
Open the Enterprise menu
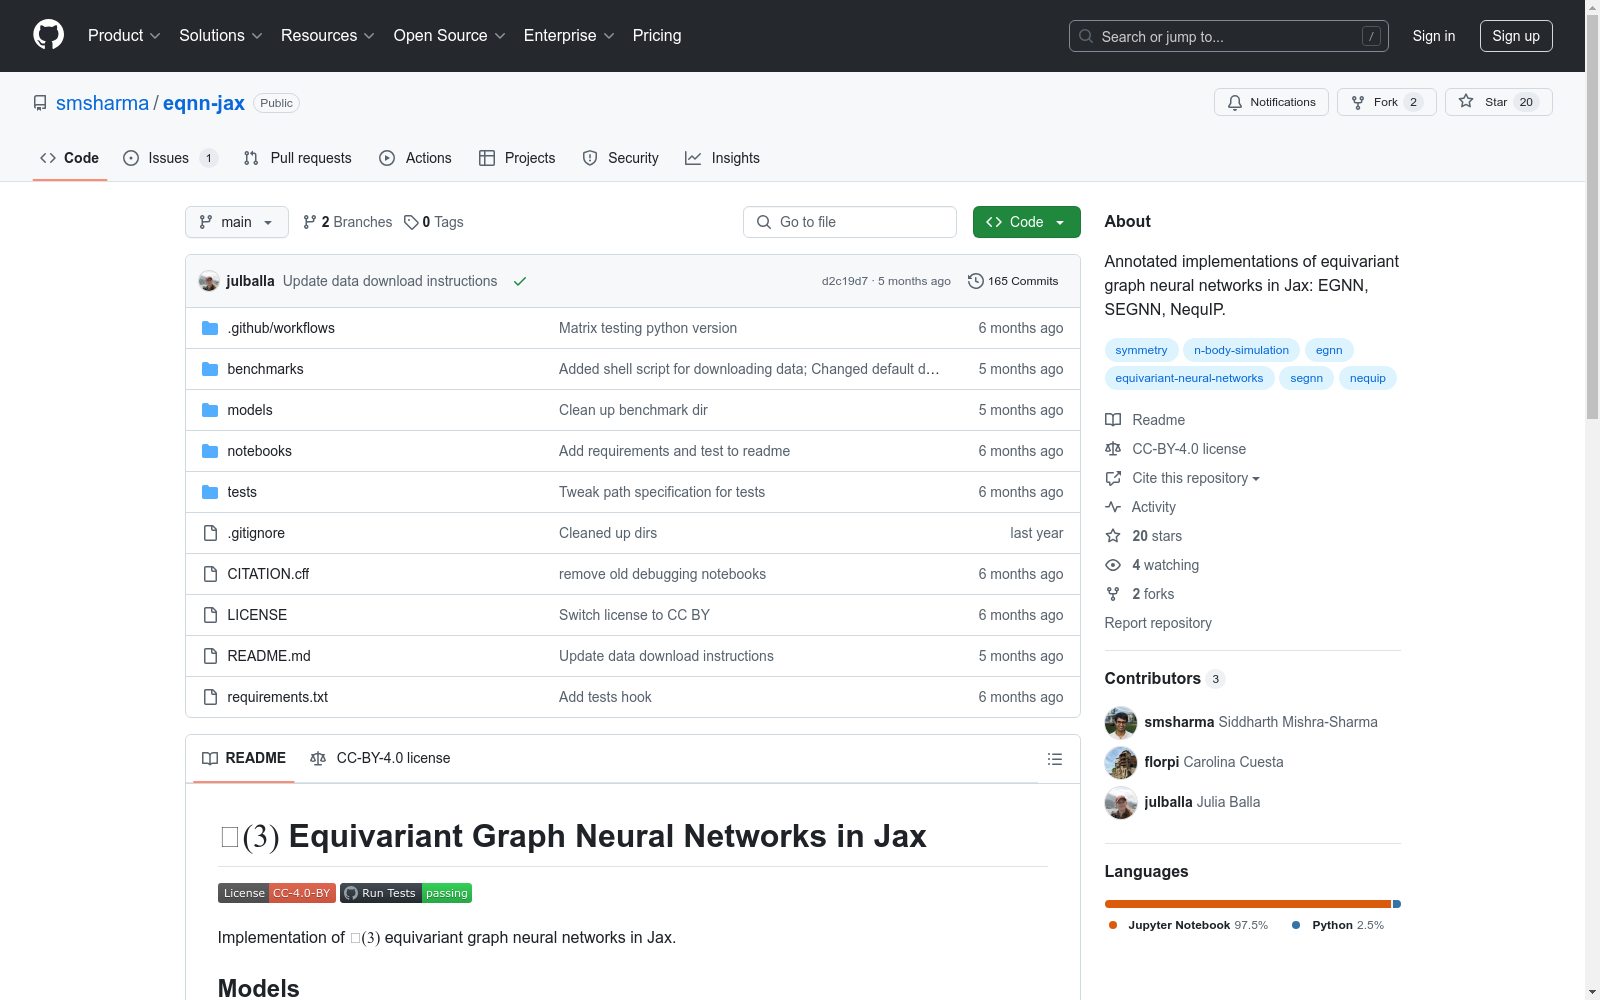point(569,36)
